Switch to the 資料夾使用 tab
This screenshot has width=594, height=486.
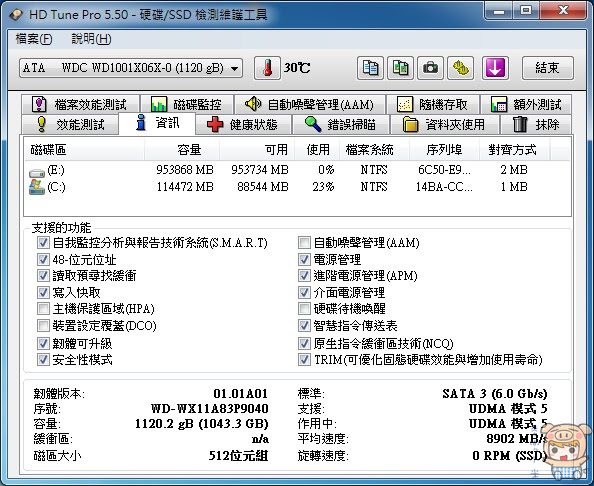pos(444,124)
